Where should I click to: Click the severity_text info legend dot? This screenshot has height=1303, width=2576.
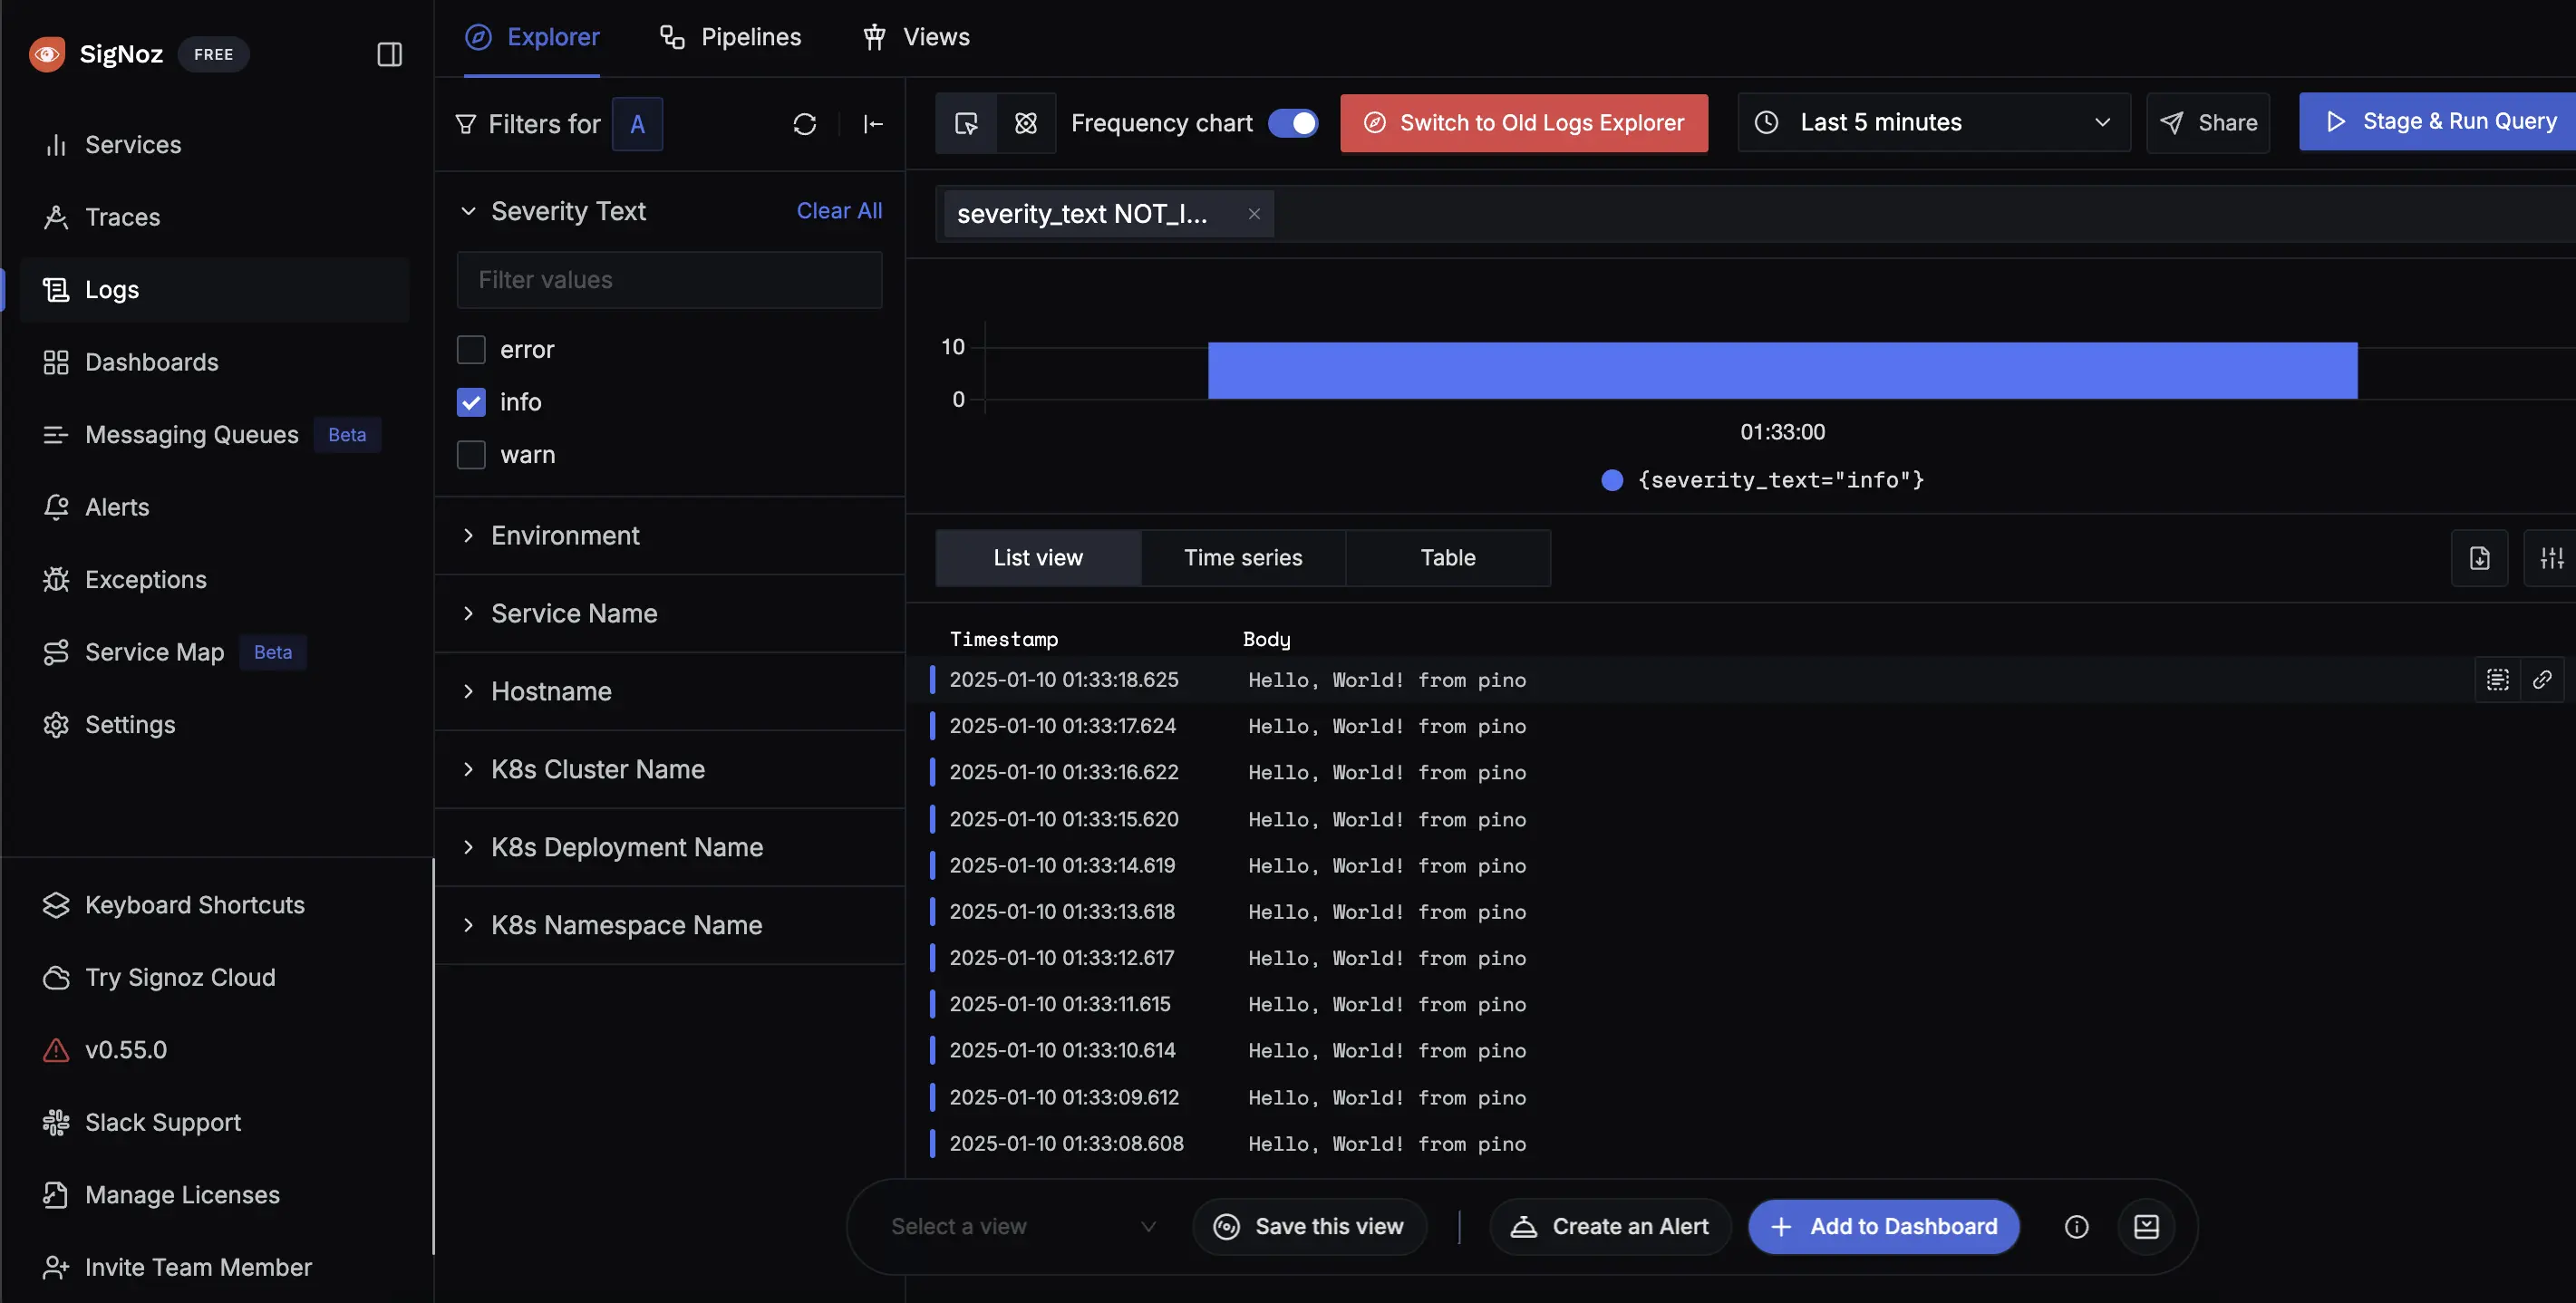coord(1612,480)
